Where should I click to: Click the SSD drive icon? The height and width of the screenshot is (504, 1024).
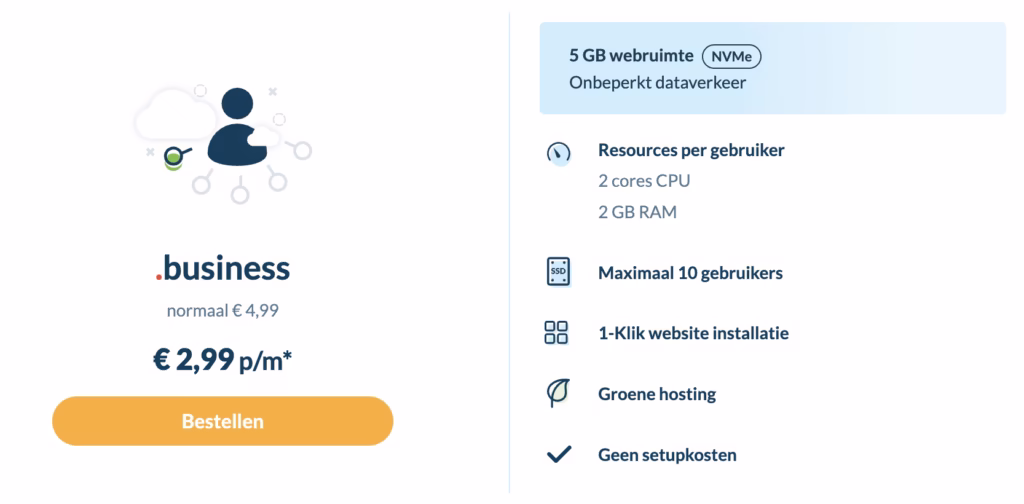pyautogui.click(x=558, y=272)
